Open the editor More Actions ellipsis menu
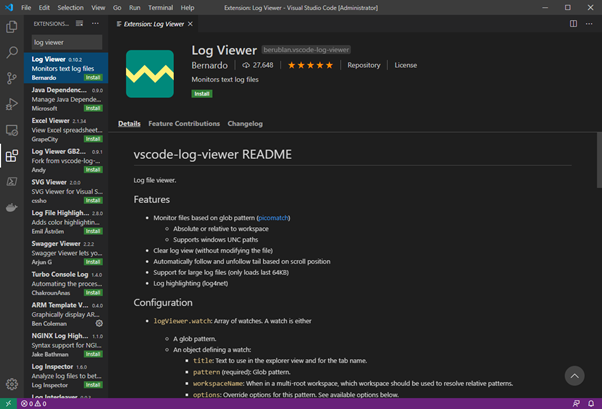Viewport: 602px width, 409px height. coord(591,22)
